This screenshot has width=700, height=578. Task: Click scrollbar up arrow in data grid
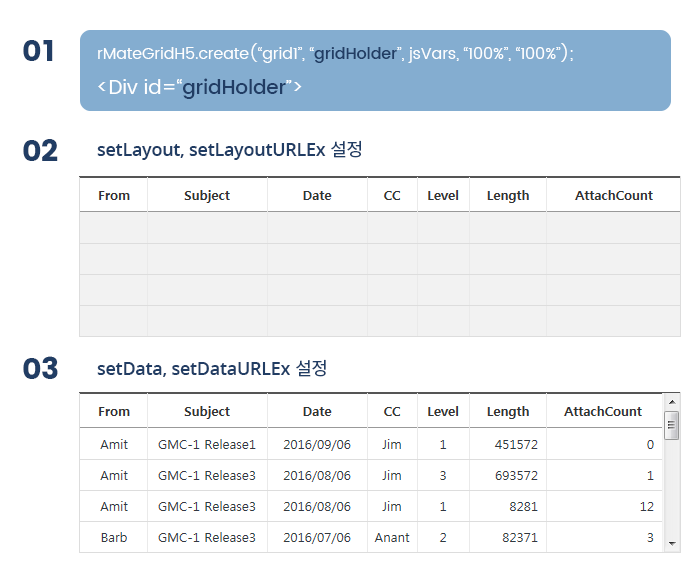(x=672, y=402)
